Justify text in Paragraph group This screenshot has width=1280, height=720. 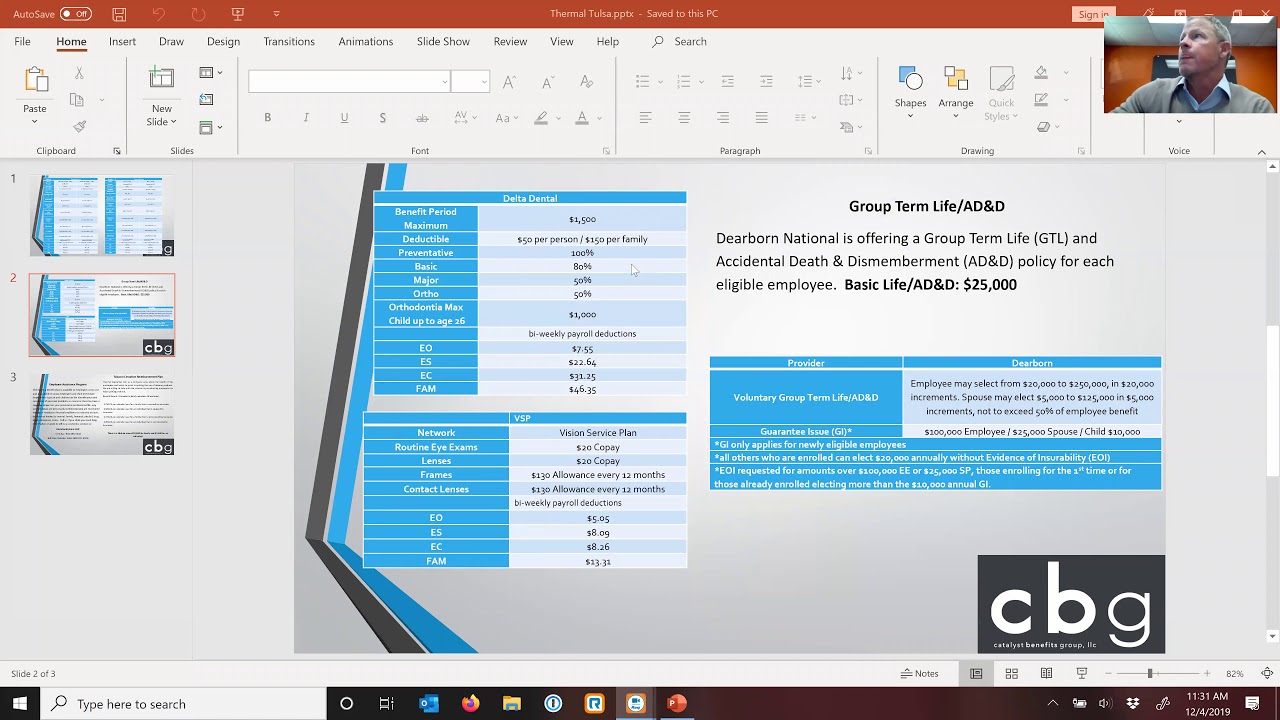[x=761, y=118]
